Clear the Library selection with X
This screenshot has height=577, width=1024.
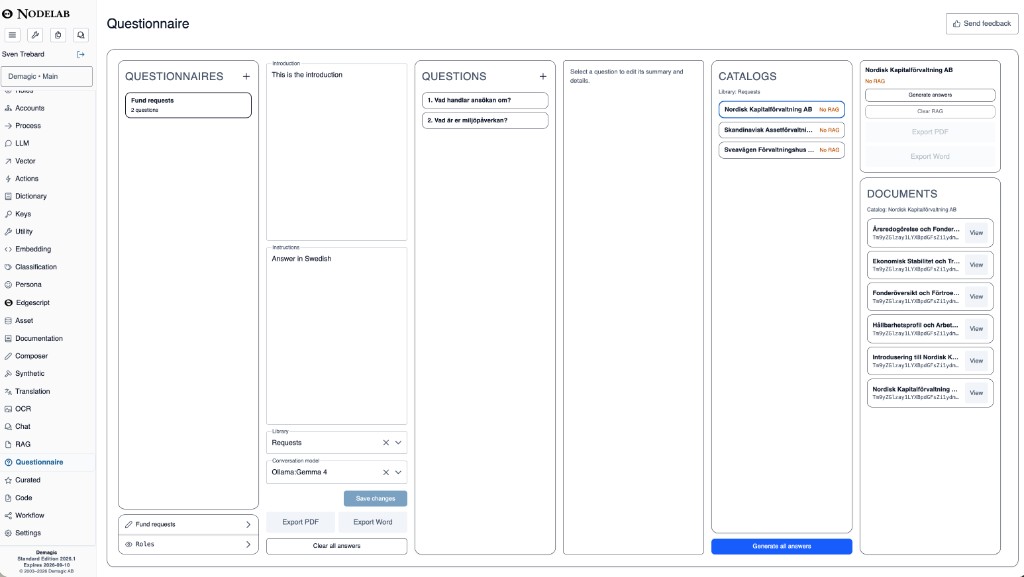click(x=386, y=443)
